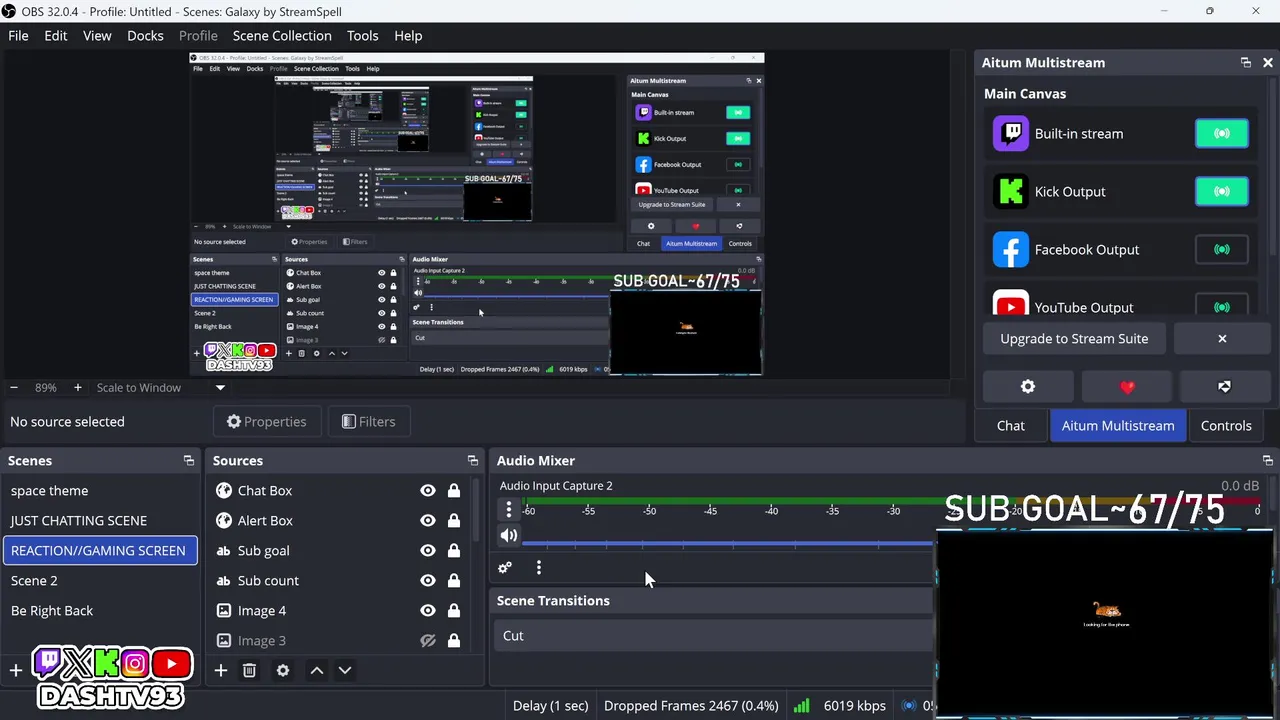
Task: Open the Docks menu
Action: 145,35
